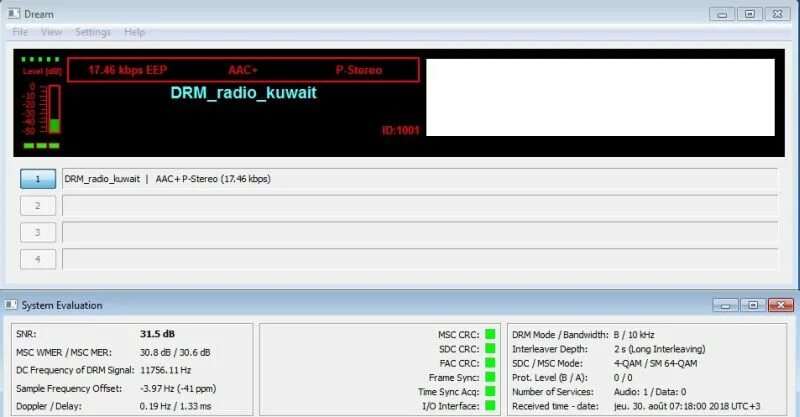
Task: Click the SDC CRC green indicator
Action: point(490,349)
